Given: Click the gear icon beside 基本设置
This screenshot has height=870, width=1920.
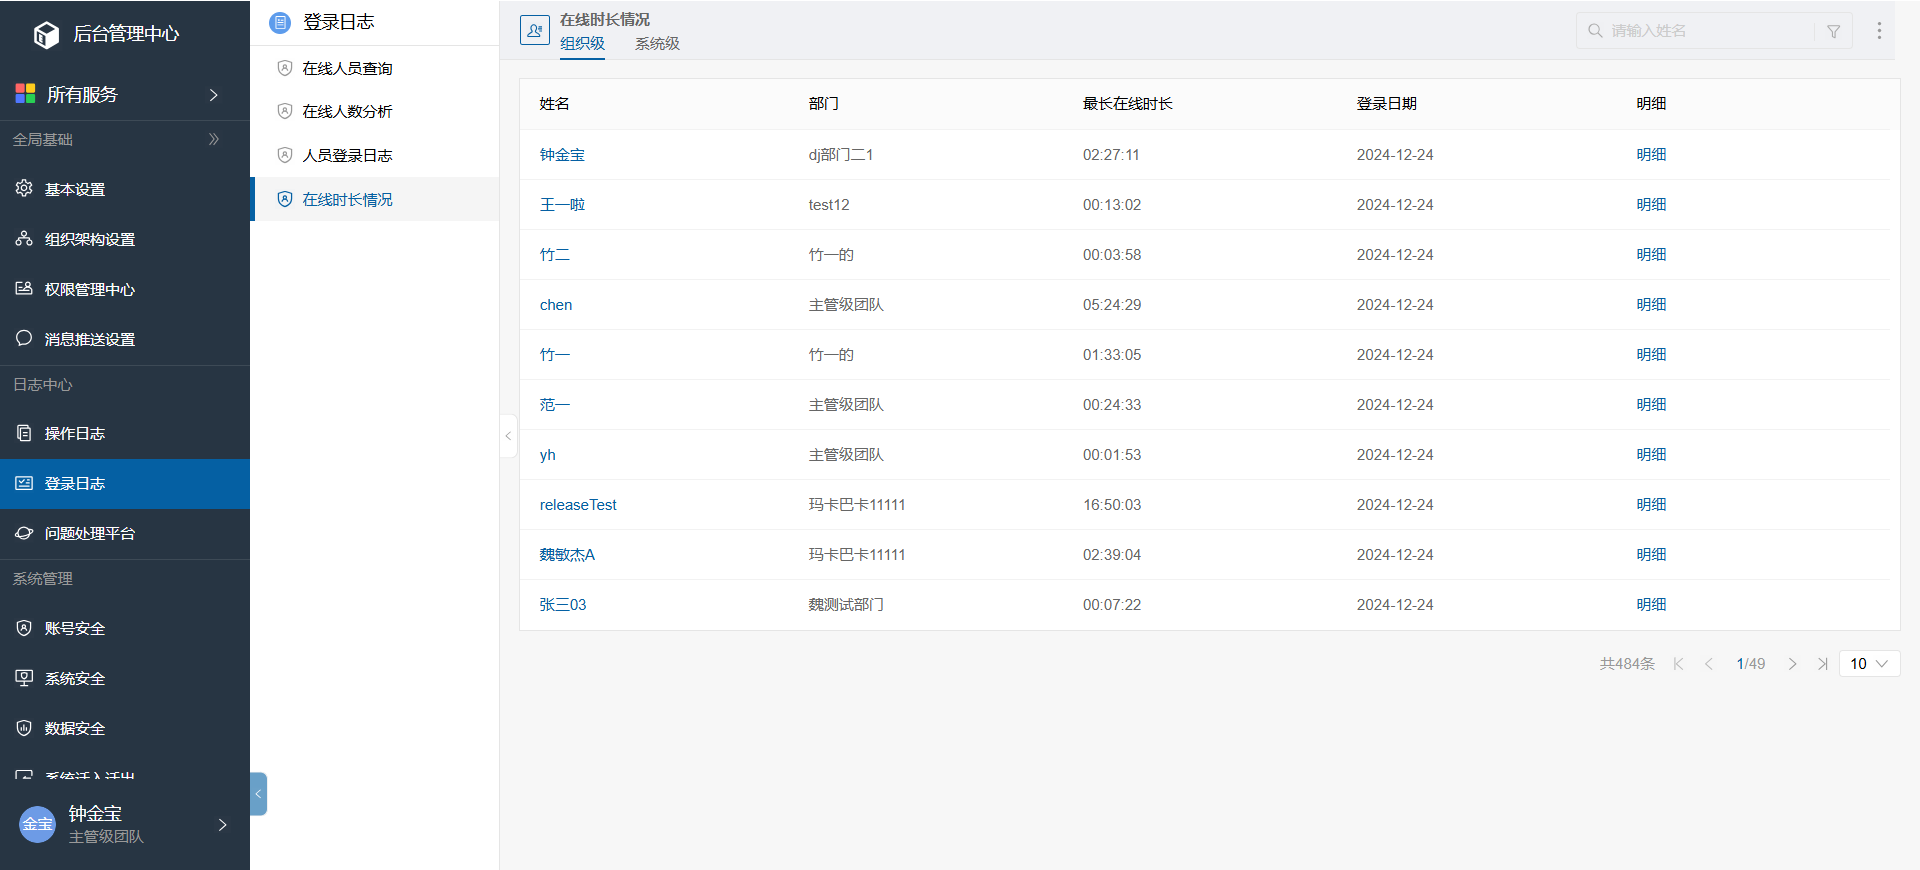Looking at the screenshot, I should click(24, 188).
